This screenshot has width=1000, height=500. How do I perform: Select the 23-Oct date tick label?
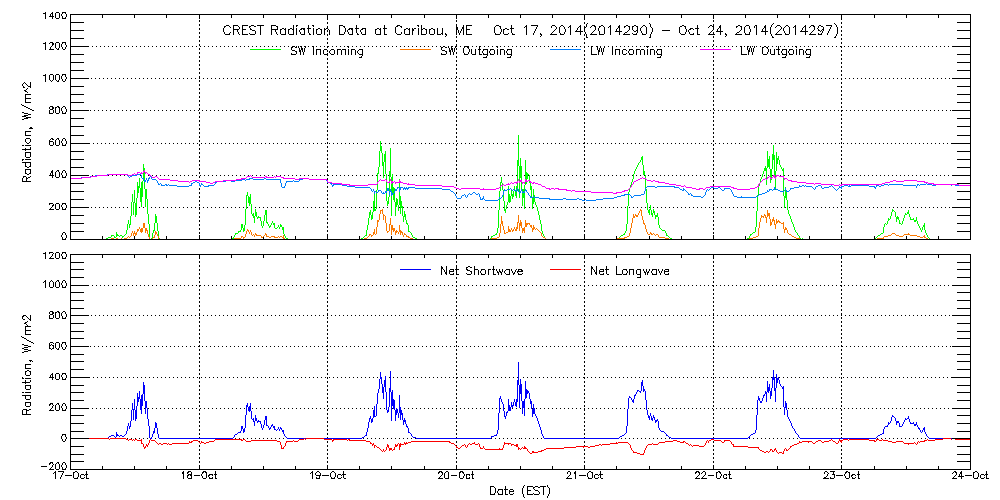841,477
